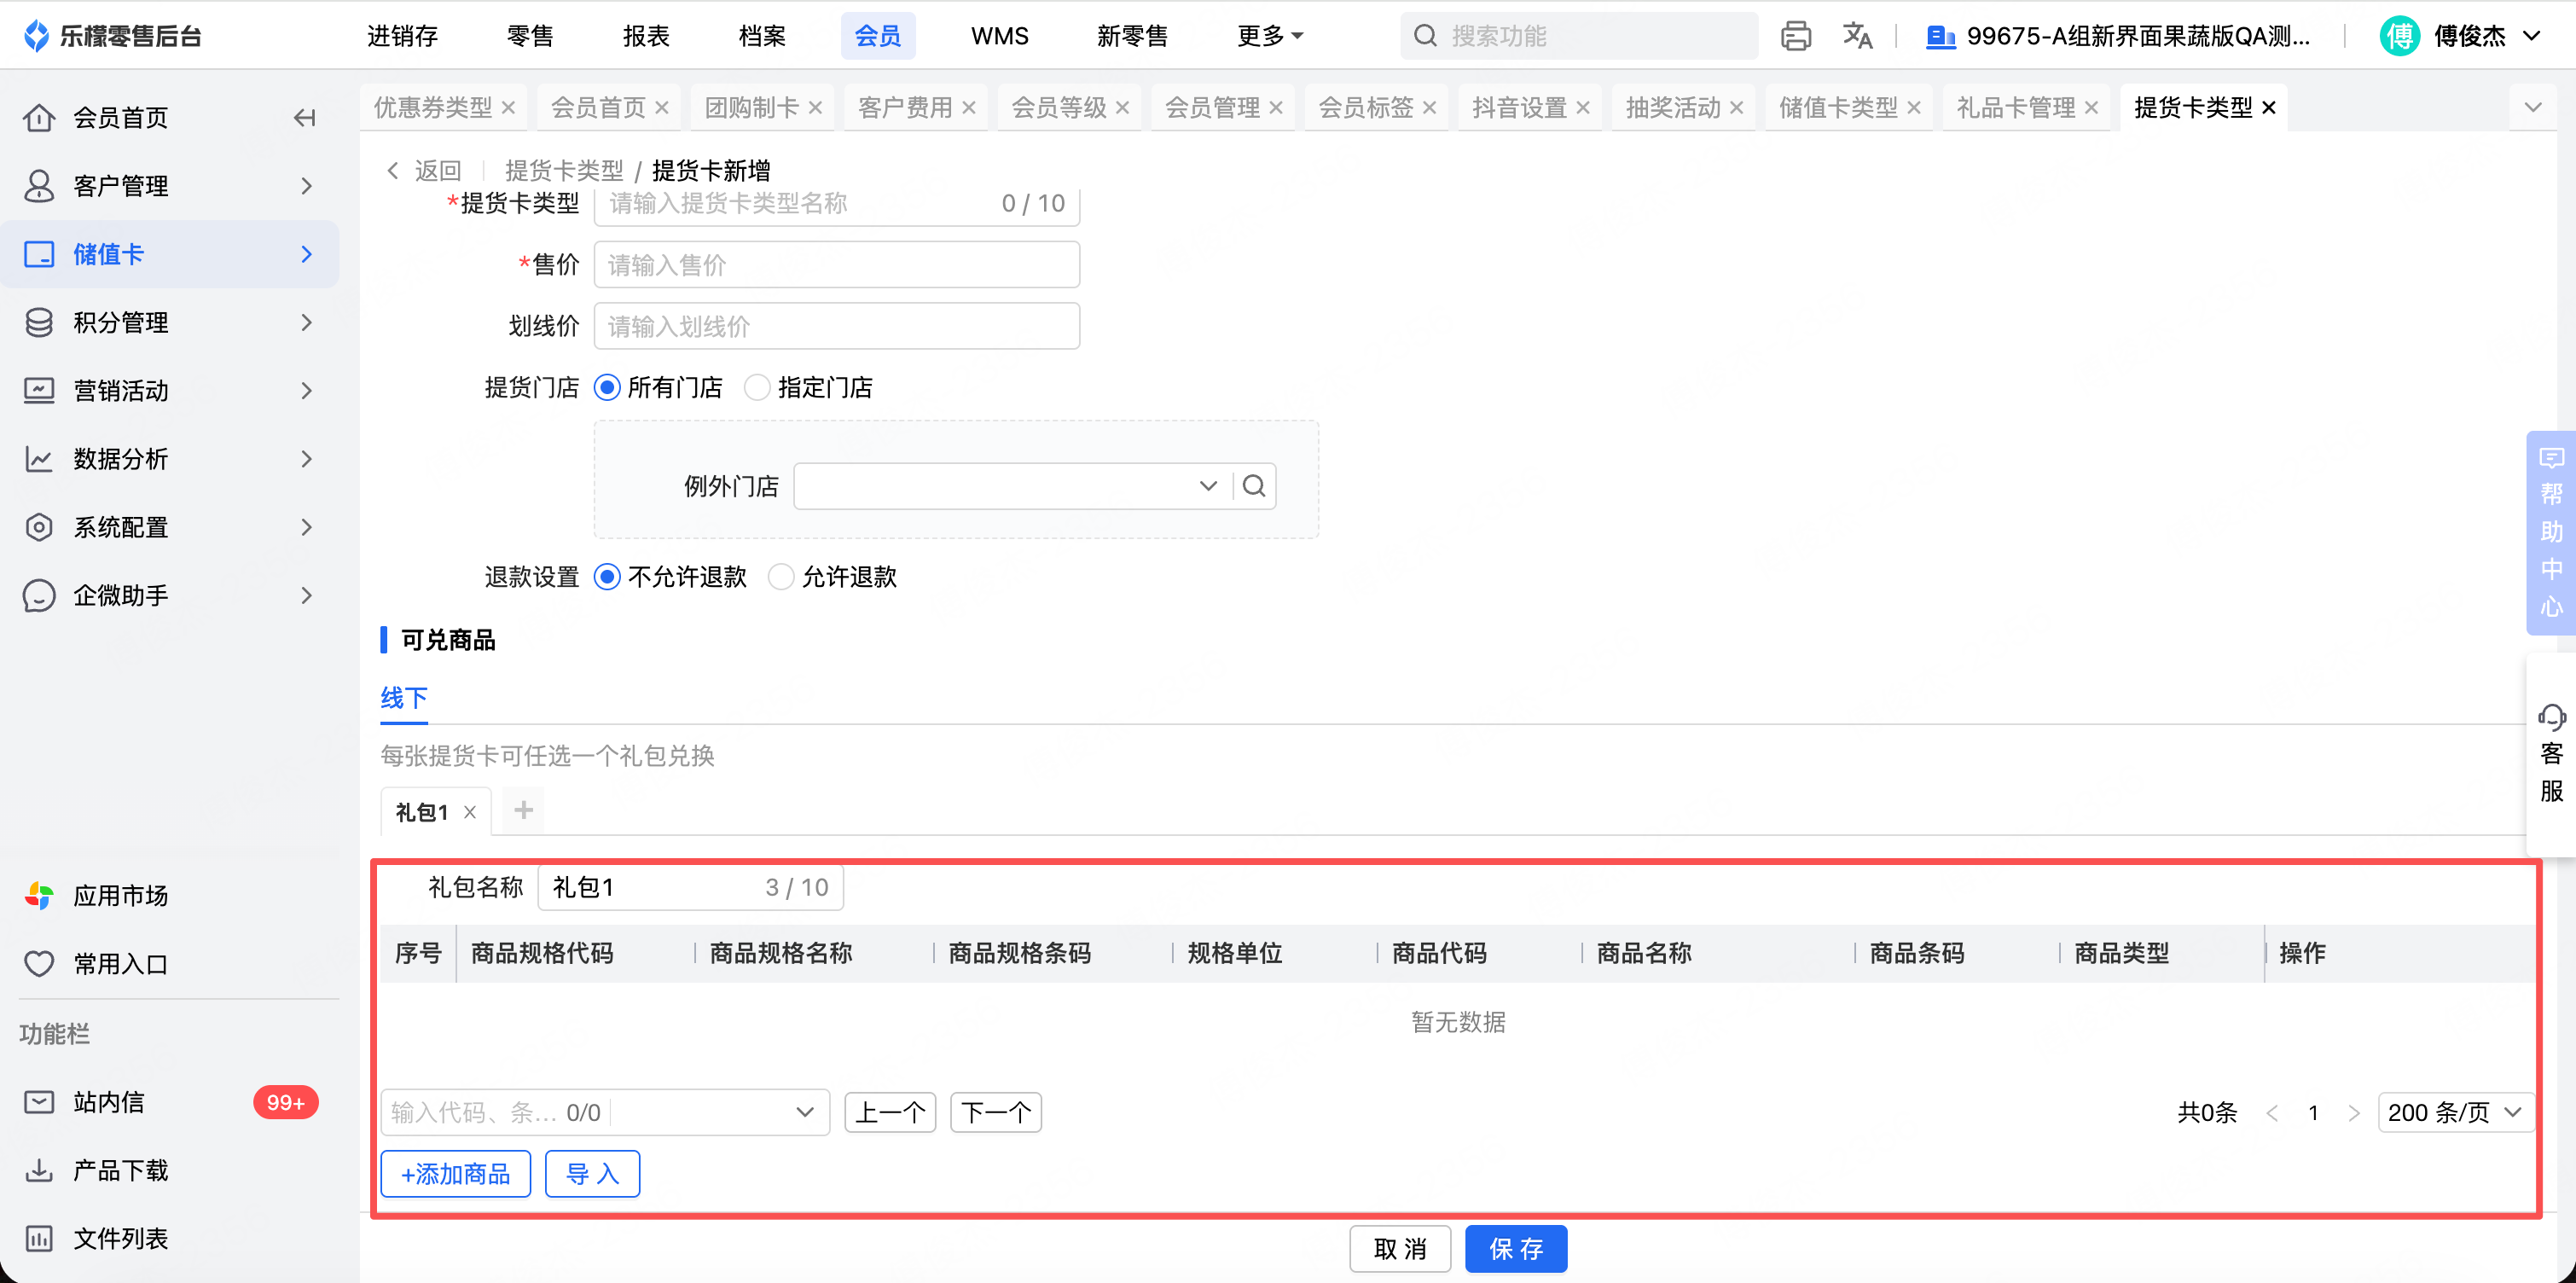Select the 所有门店 radio option
This screenshot has width=2576, height=1283.
[x=607, y=388]
